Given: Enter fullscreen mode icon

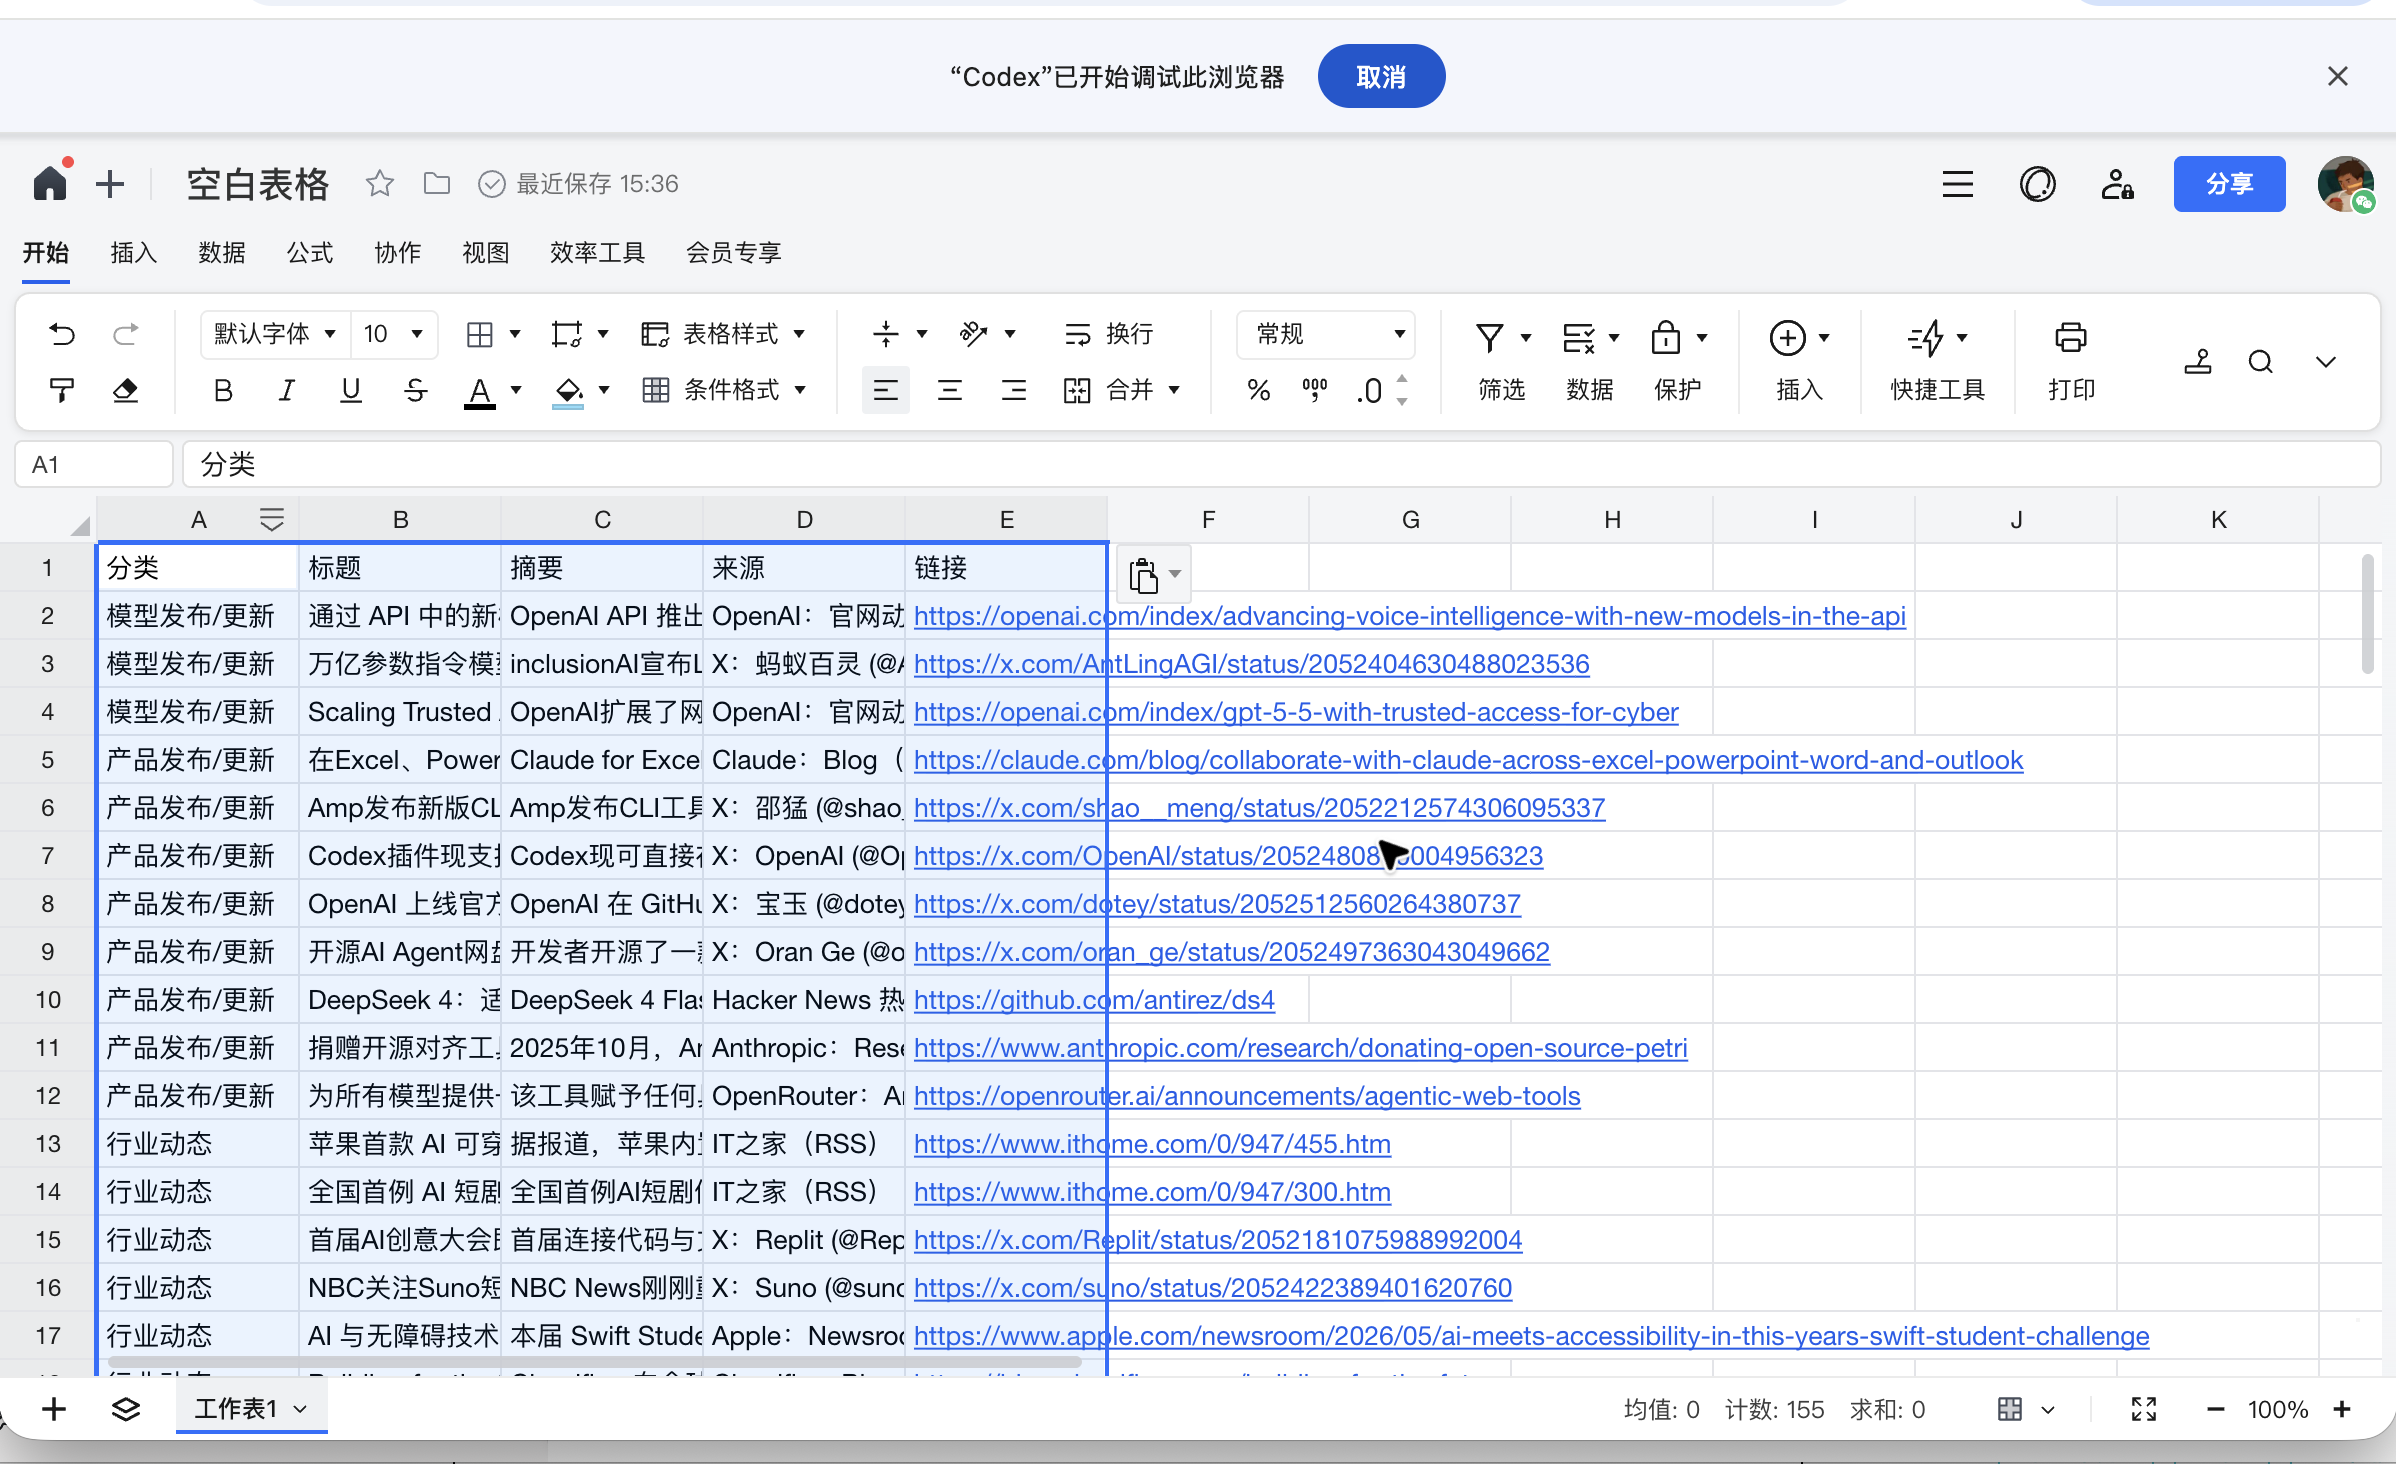Looking at the screenshot, I should [2144, 1409].
